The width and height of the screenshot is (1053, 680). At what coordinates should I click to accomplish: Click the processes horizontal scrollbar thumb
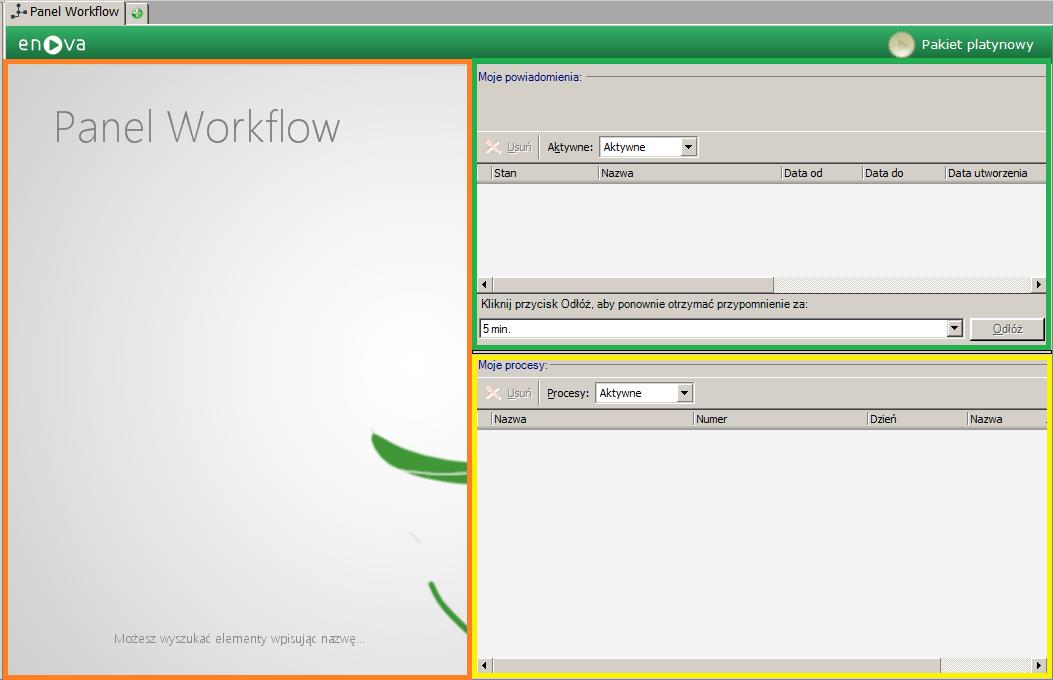(717, 666)
